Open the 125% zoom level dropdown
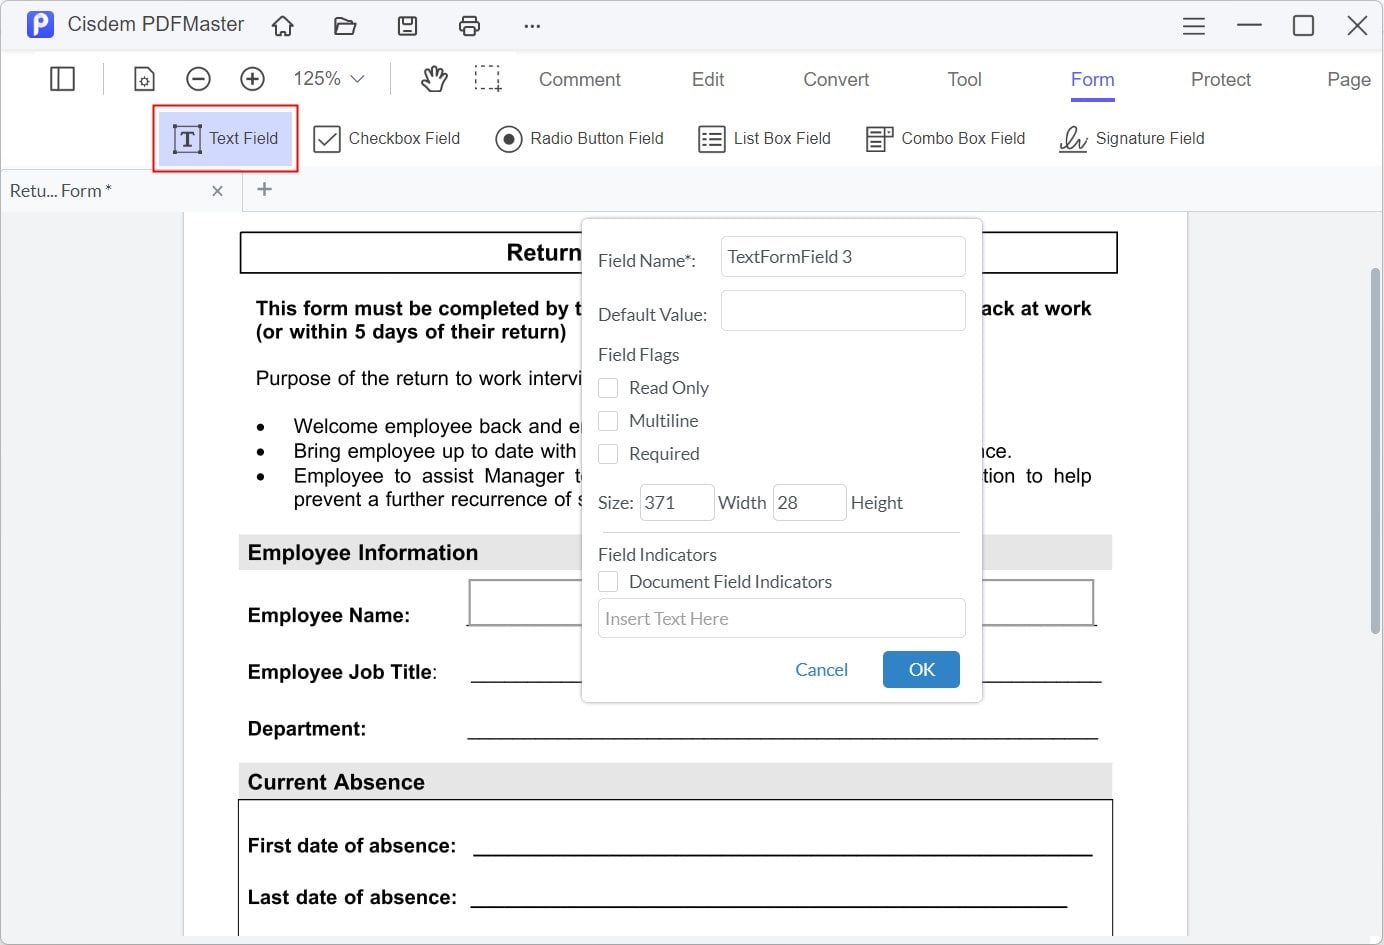 tap(327, 78)
